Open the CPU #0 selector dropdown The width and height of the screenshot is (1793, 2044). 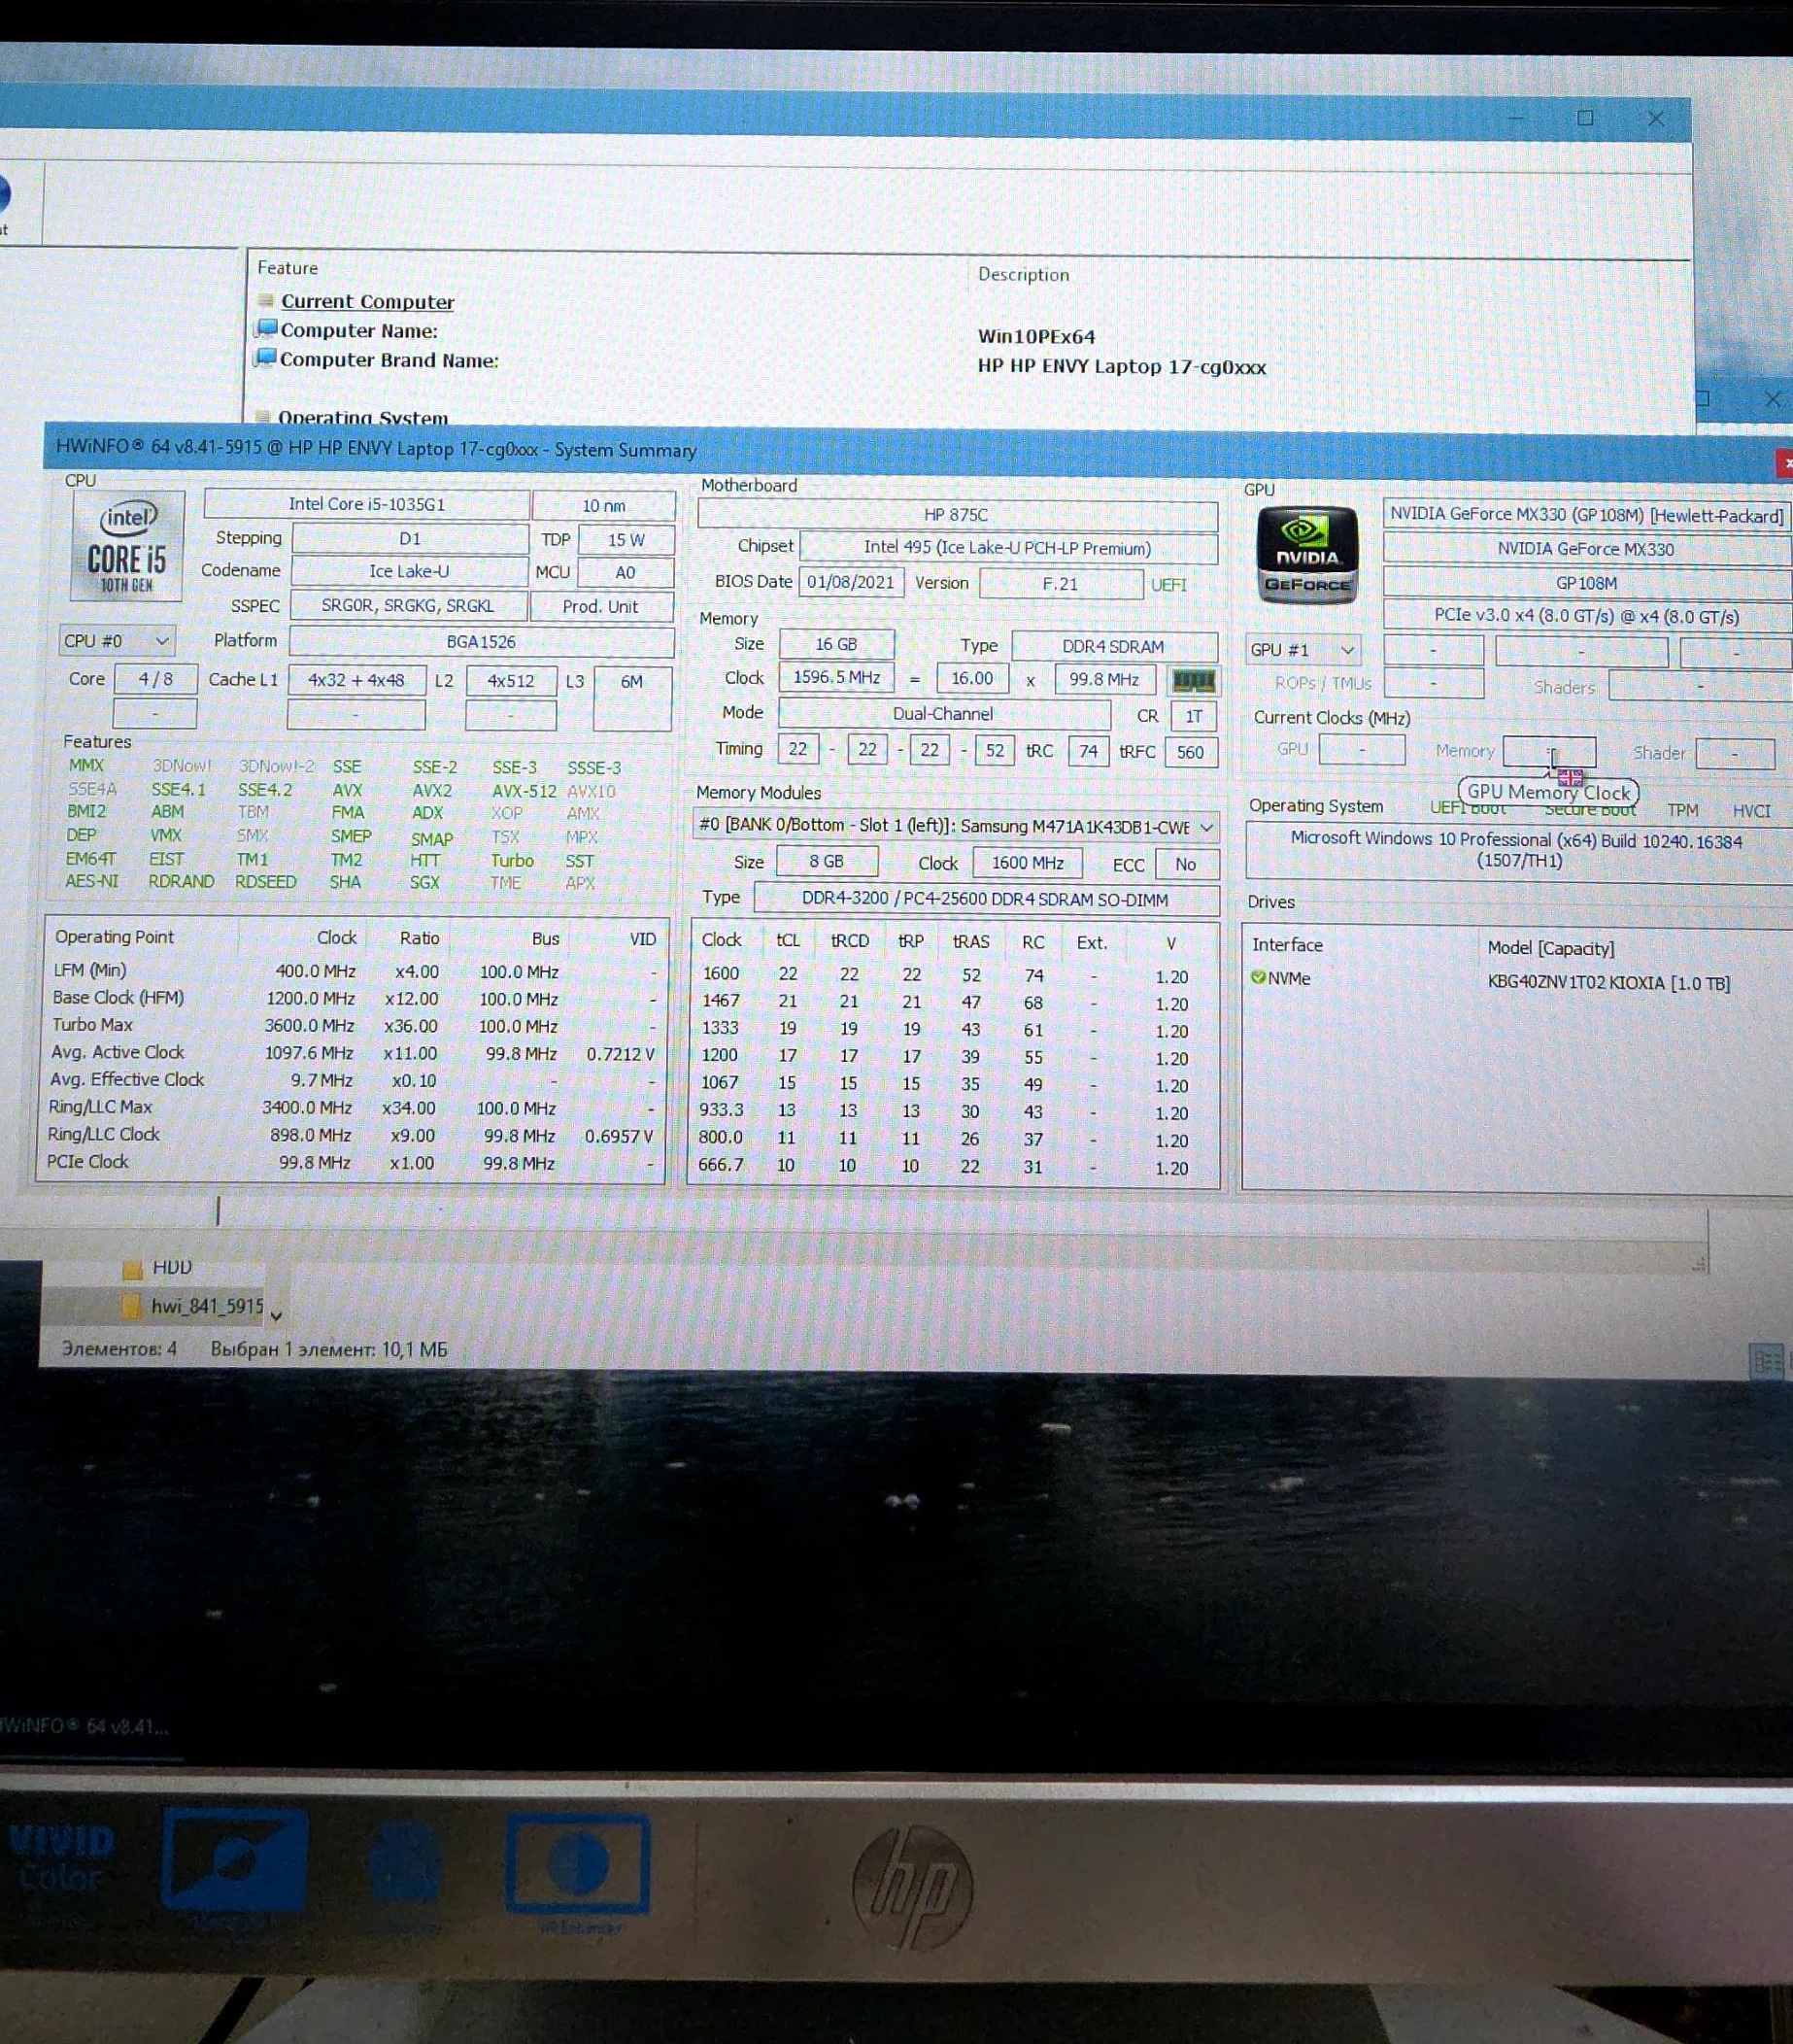(x=117, y=640)
